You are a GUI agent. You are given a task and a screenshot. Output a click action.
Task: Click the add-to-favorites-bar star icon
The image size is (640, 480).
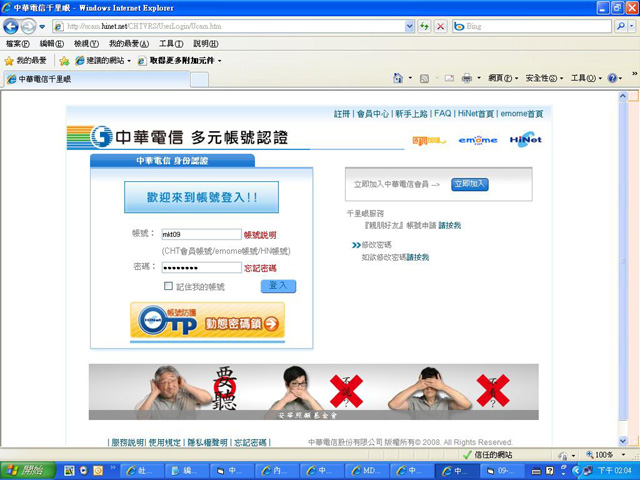64,61
